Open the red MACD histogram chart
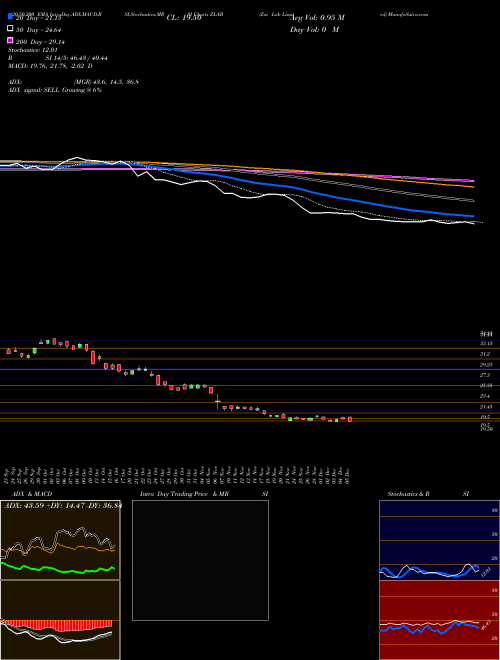 coord(60,620)
